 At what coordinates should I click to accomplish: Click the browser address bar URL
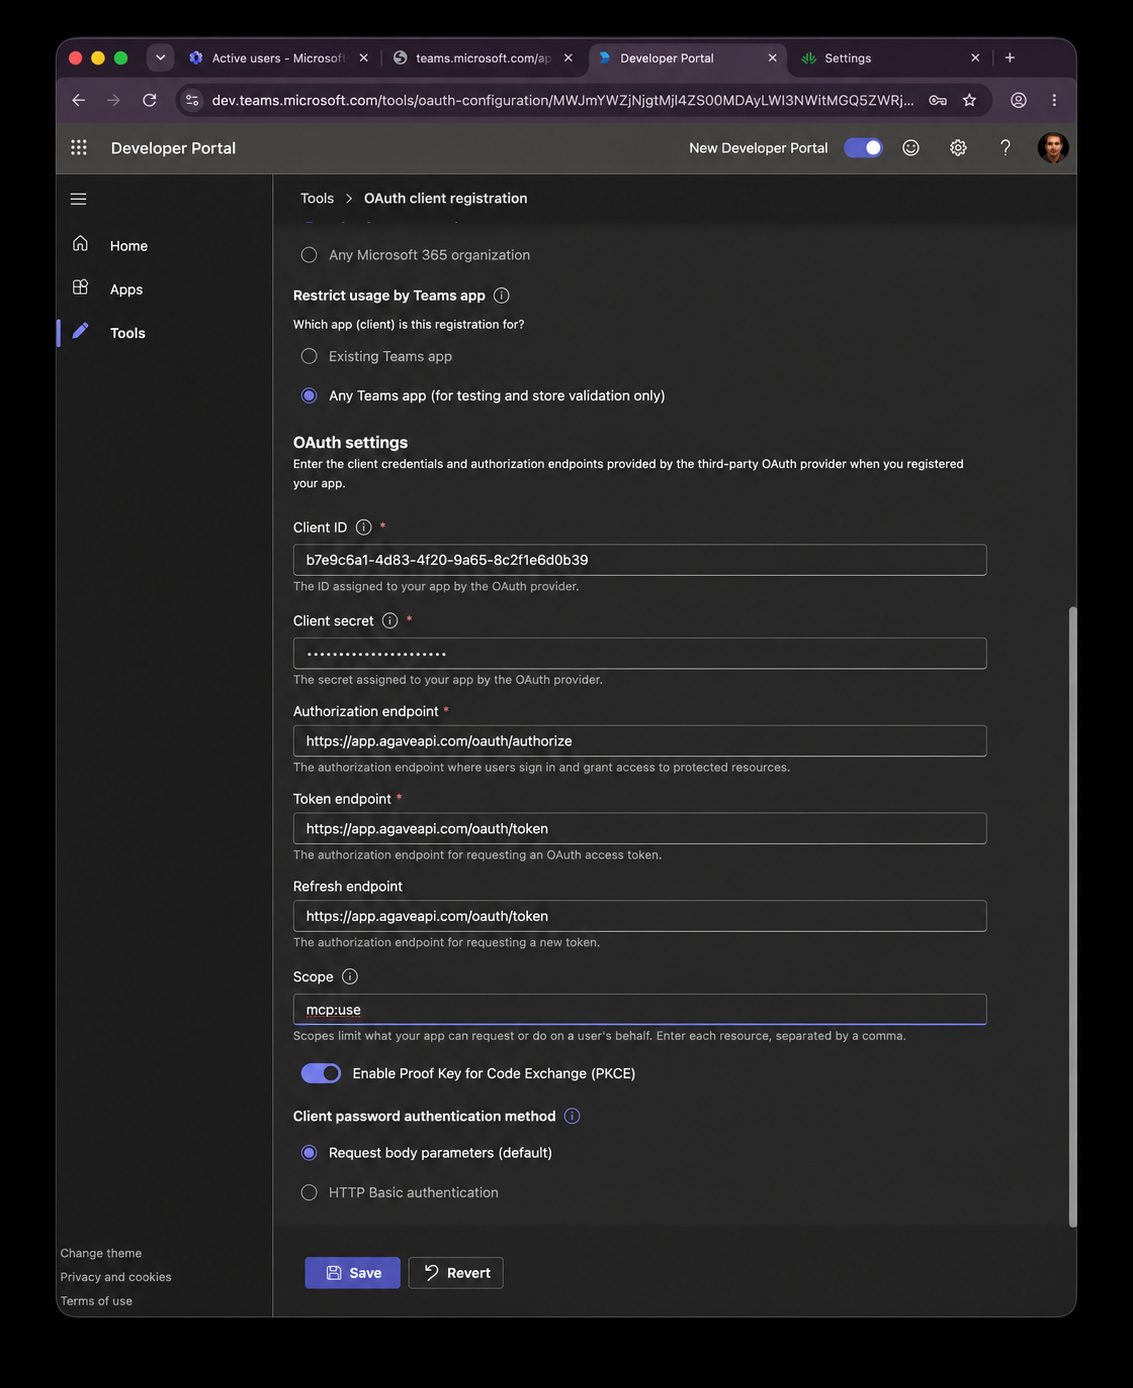[562, 100]
